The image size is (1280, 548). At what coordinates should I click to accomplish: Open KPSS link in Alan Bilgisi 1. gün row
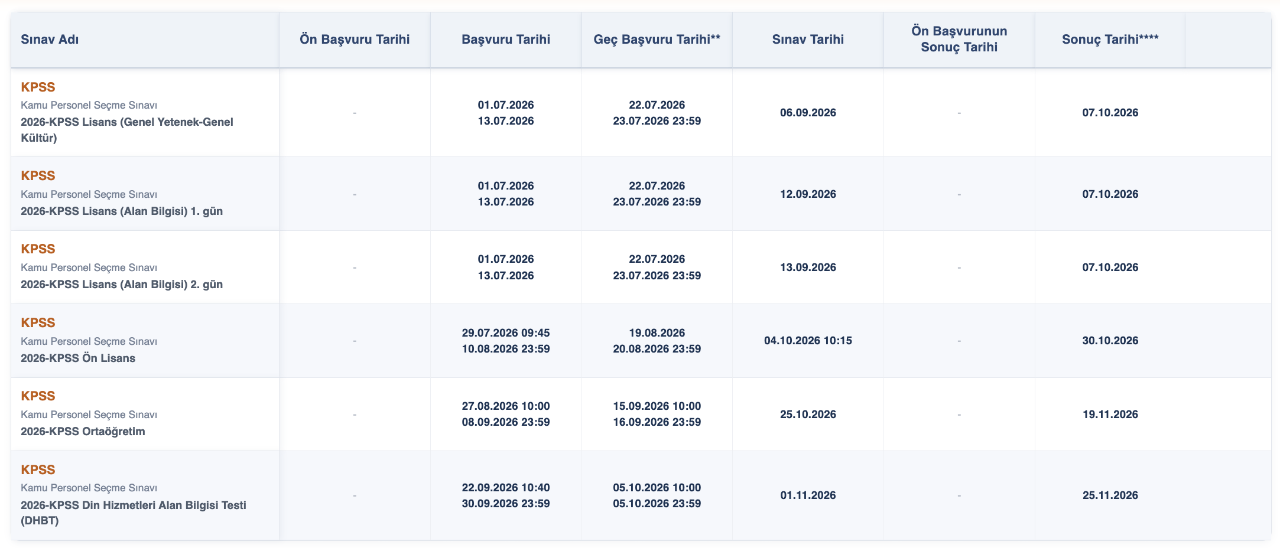coord(38,176)
